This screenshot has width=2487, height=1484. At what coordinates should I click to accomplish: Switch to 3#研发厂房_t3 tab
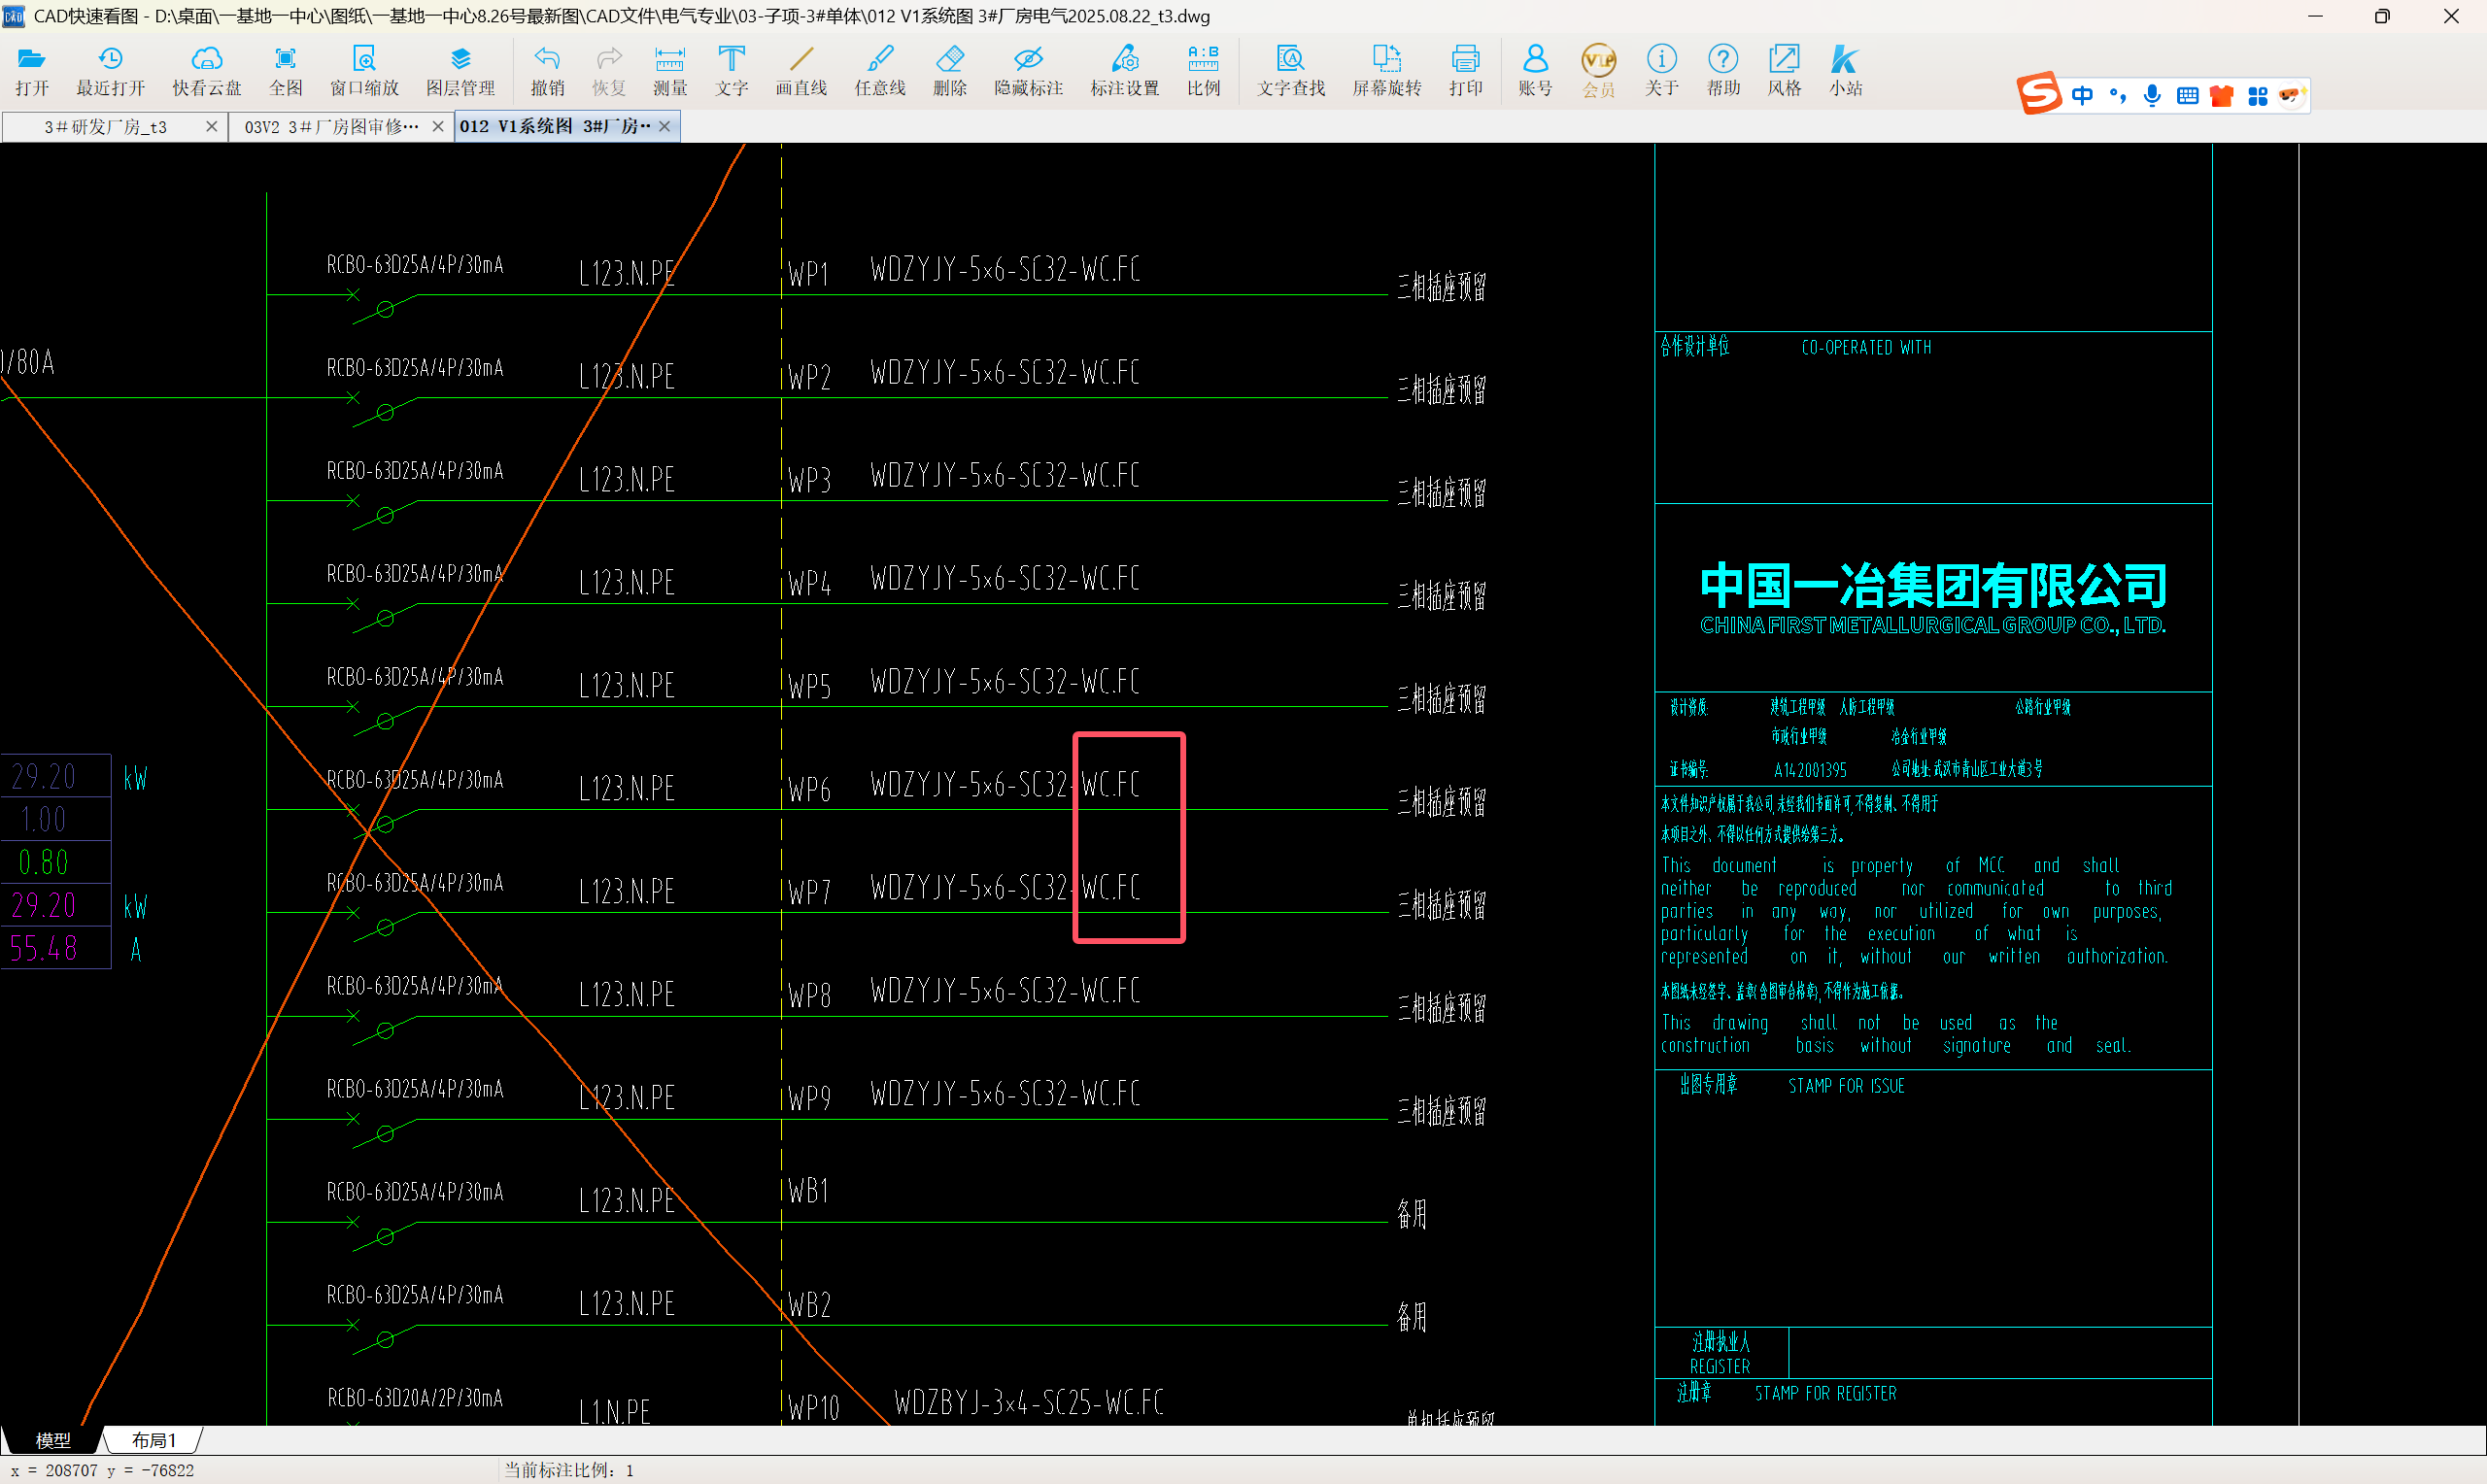pyautogui.click(x=105, y=127)
